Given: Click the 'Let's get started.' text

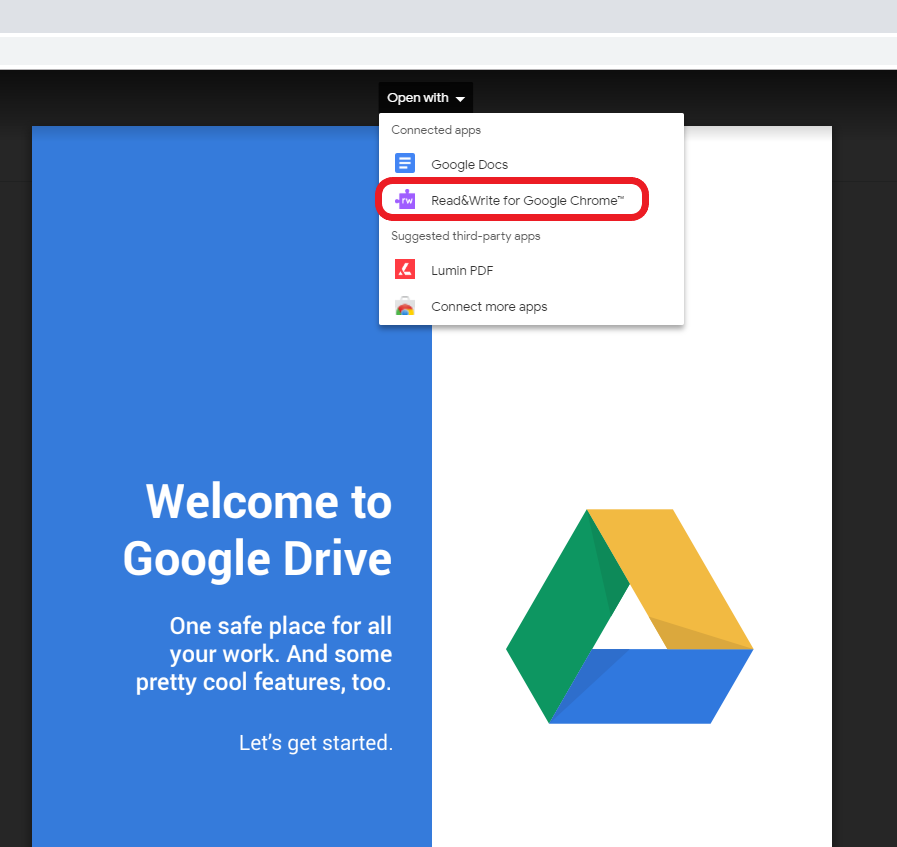Looking at the screenshot, I should coord(316,743).
